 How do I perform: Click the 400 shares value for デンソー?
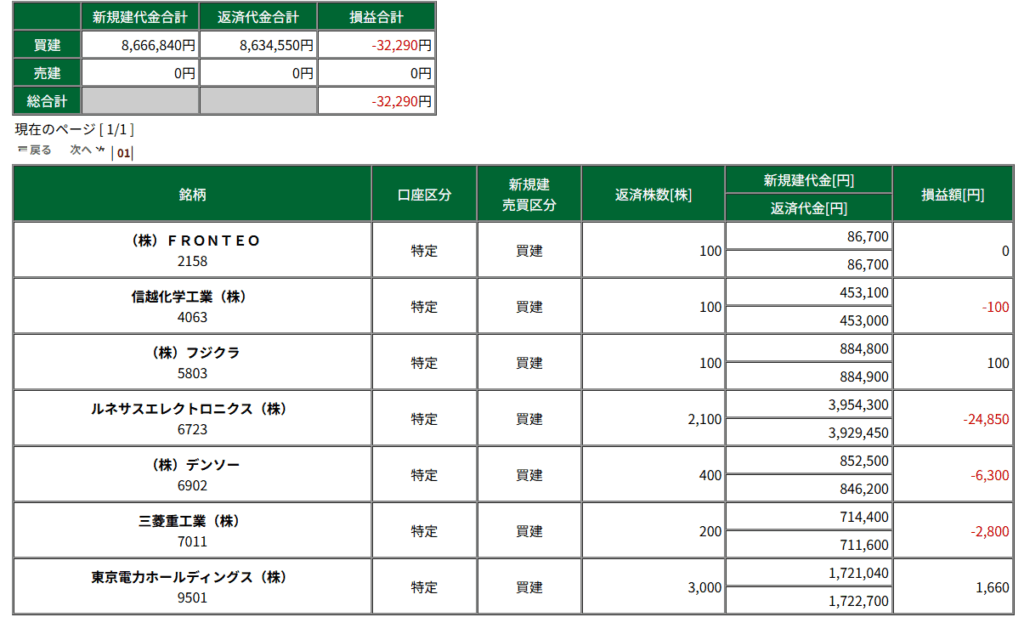tap(710, 475)
